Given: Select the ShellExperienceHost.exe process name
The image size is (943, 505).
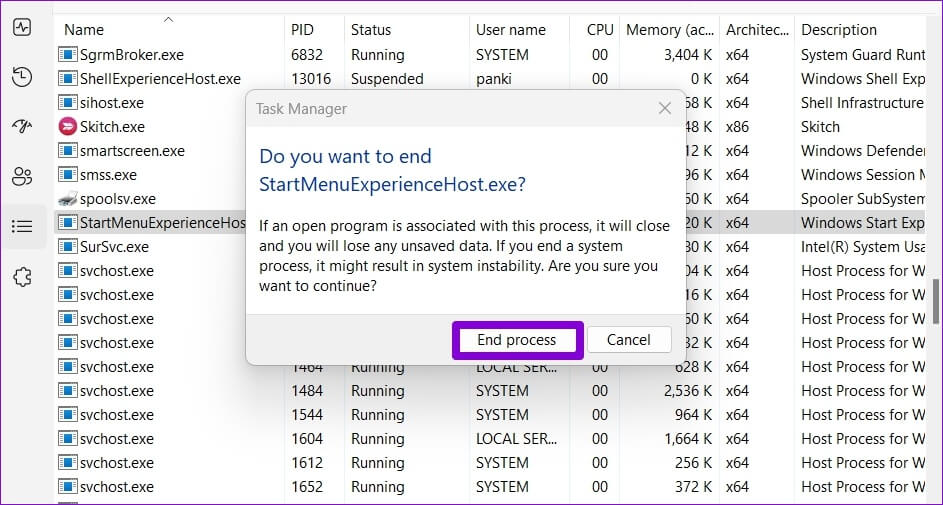Looking at the screenshot, I should click(x=160, y=79).
